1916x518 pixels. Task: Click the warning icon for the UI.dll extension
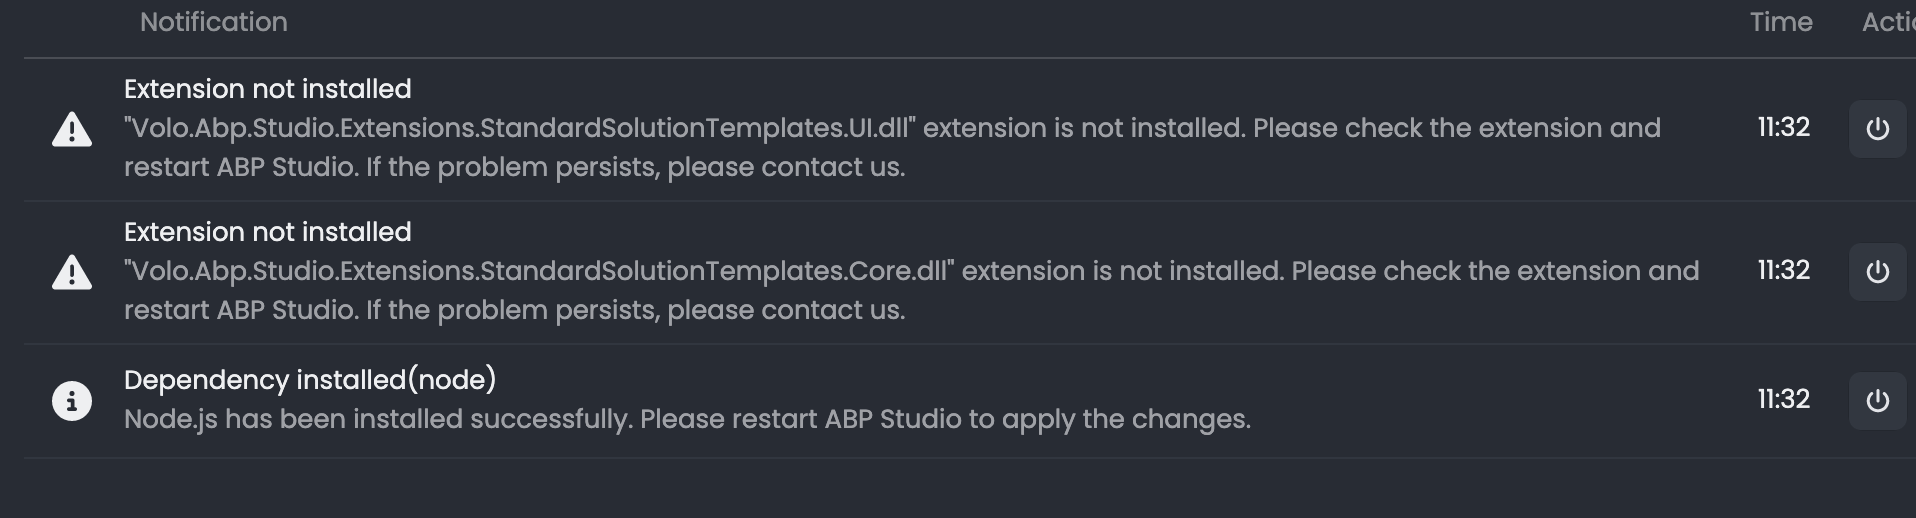point(72,129)
